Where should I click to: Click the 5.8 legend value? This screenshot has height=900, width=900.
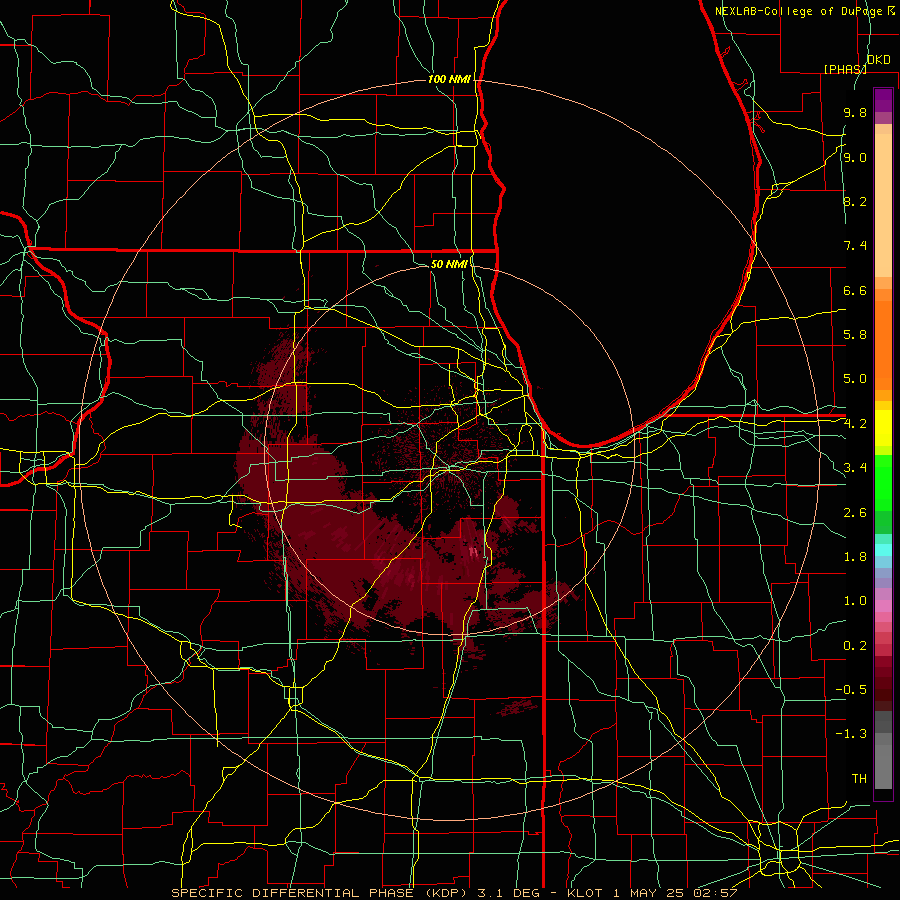click(855, 335)
